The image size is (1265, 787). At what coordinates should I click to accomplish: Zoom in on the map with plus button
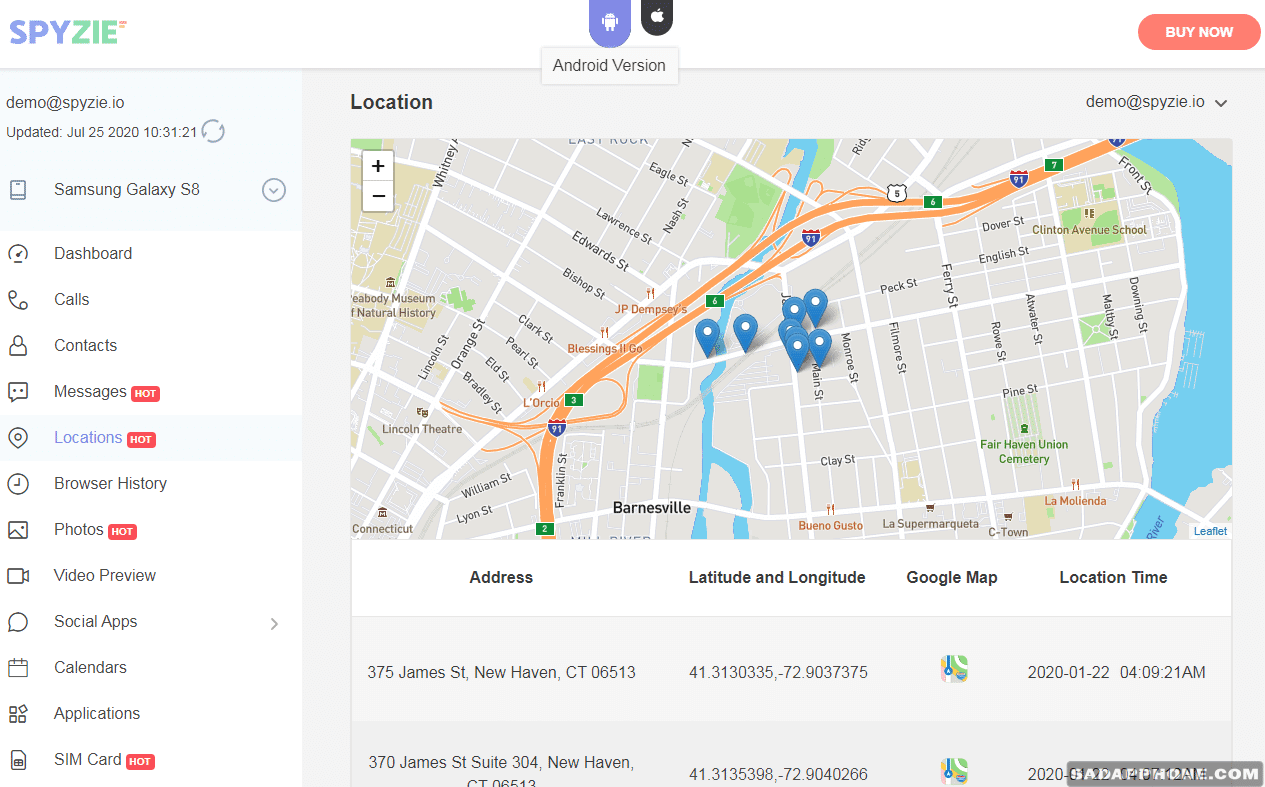coord(377,165)
